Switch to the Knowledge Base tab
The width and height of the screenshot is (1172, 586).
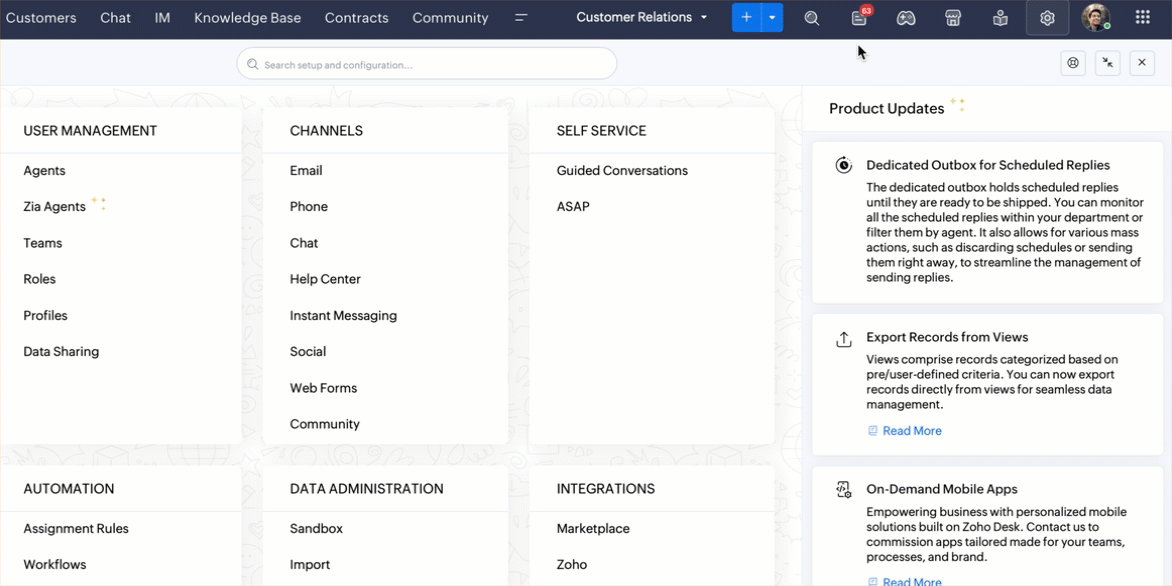247,18
